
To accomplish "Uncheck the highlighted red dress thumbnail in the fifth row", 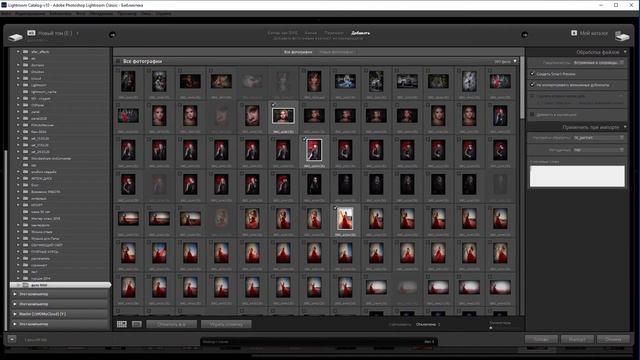I will 336,208.
